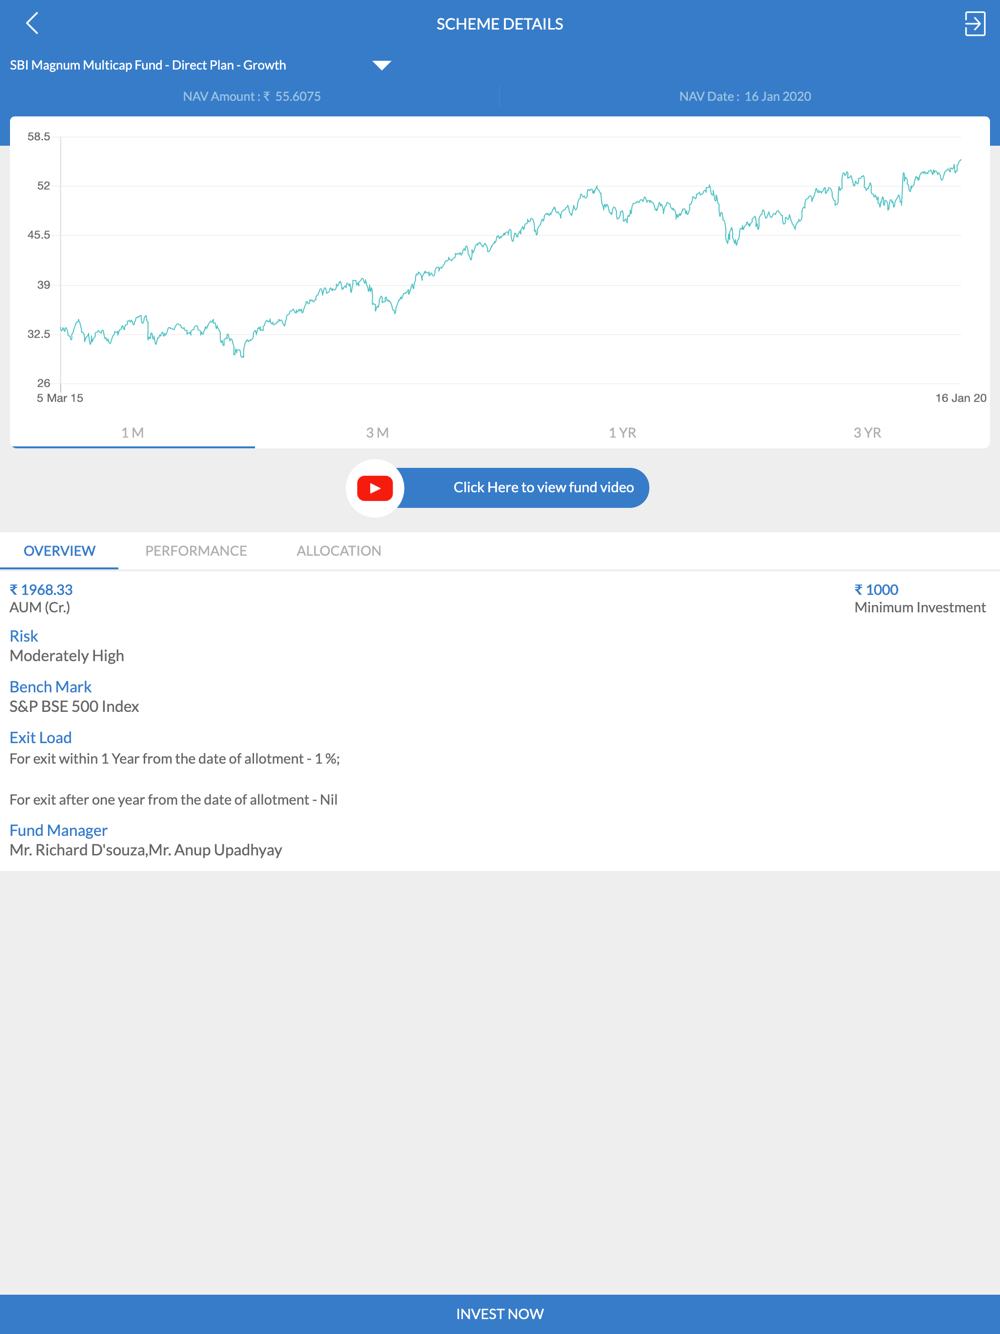Open the Overview tab

(59, 551)
